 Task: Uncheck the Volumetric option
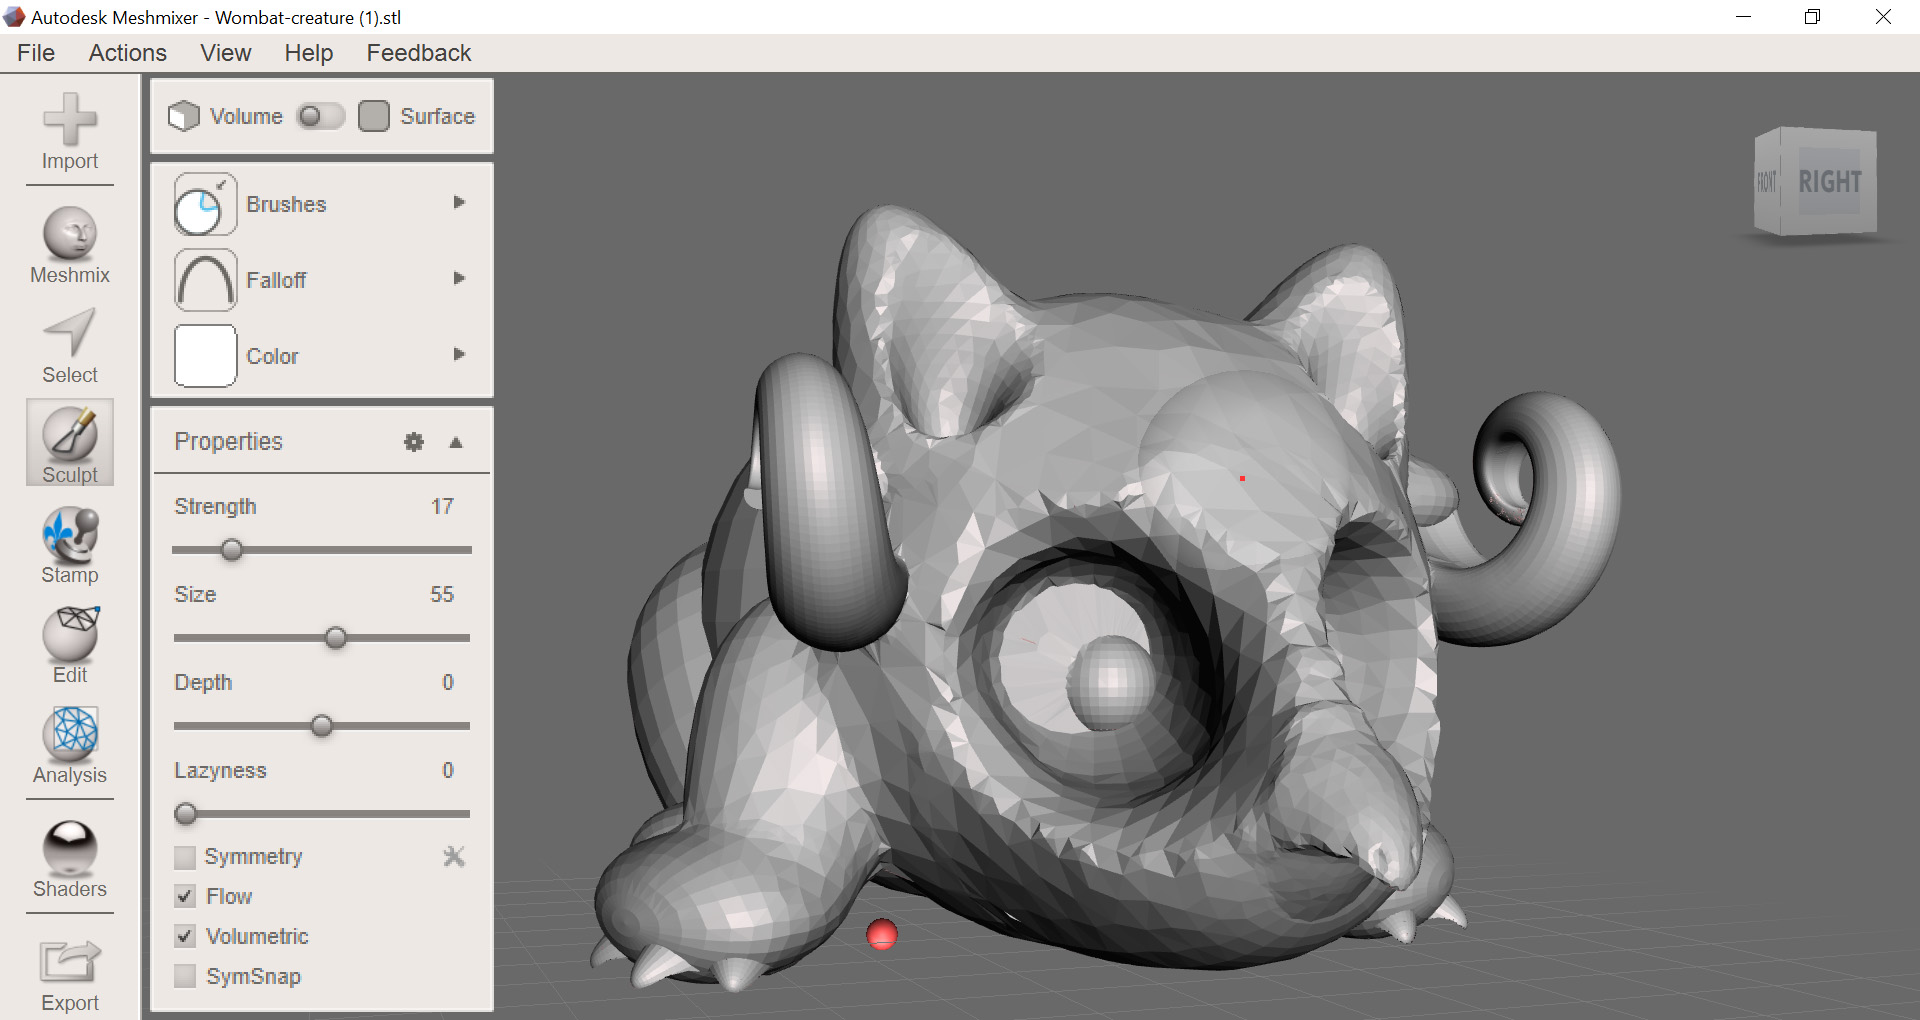pyautogui.click(x=184, y=936)
